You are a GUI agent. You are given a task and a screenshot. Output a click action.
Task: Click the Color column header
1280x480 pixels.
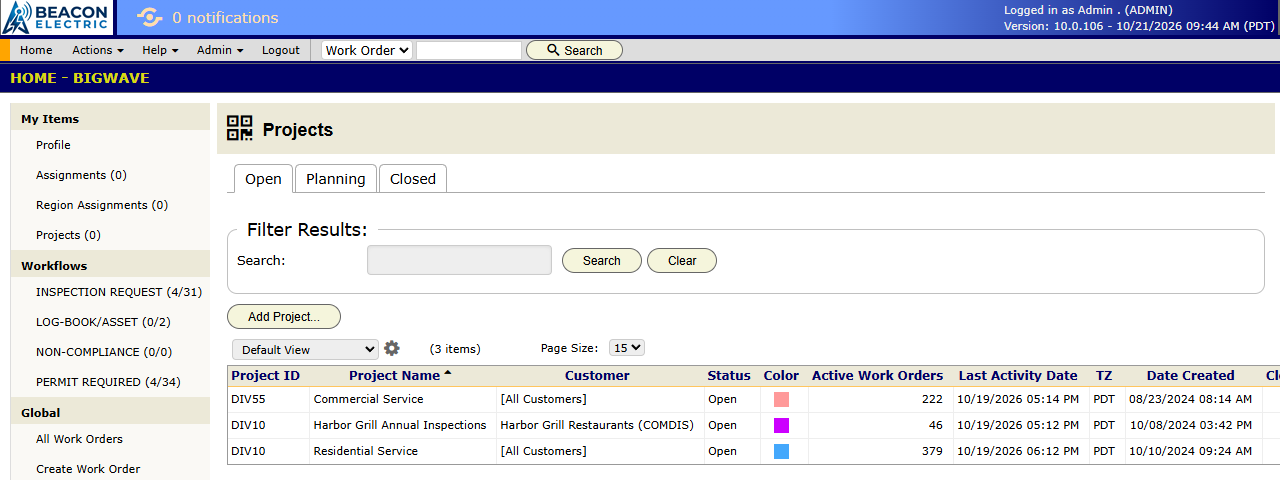pos(781,376)
